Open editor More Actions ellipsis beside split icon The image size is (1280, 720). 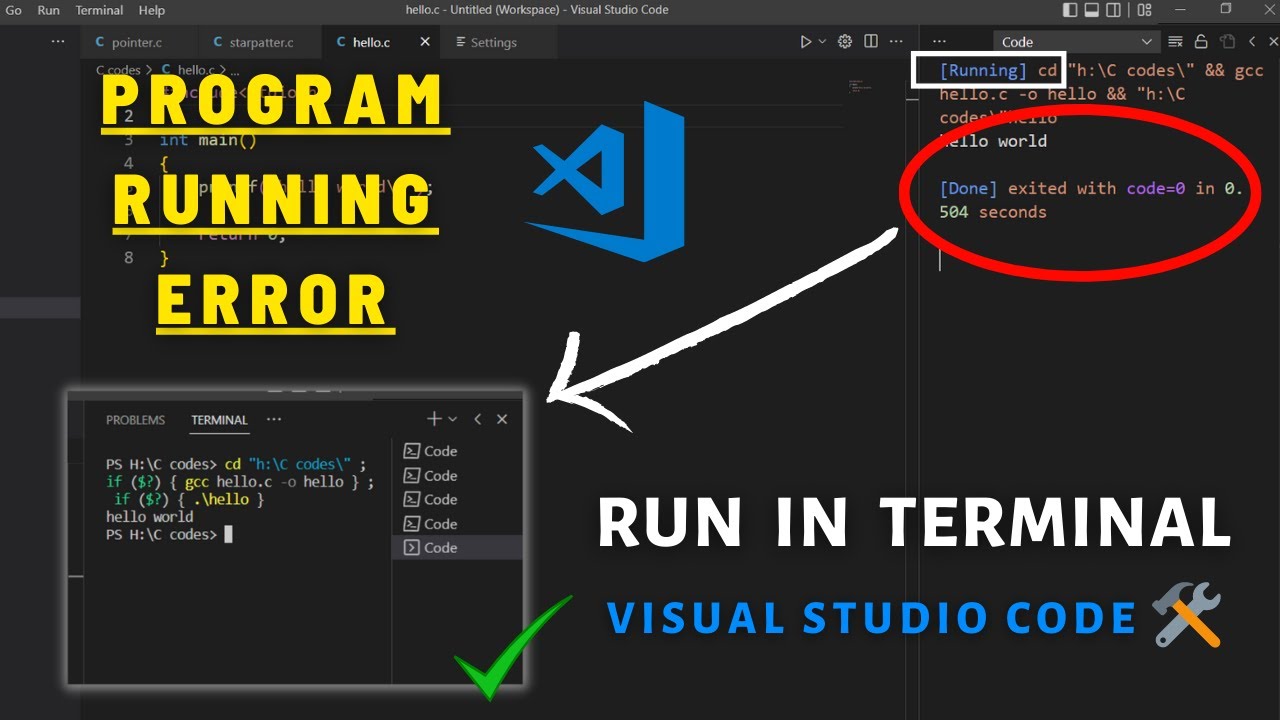[896, 42]
